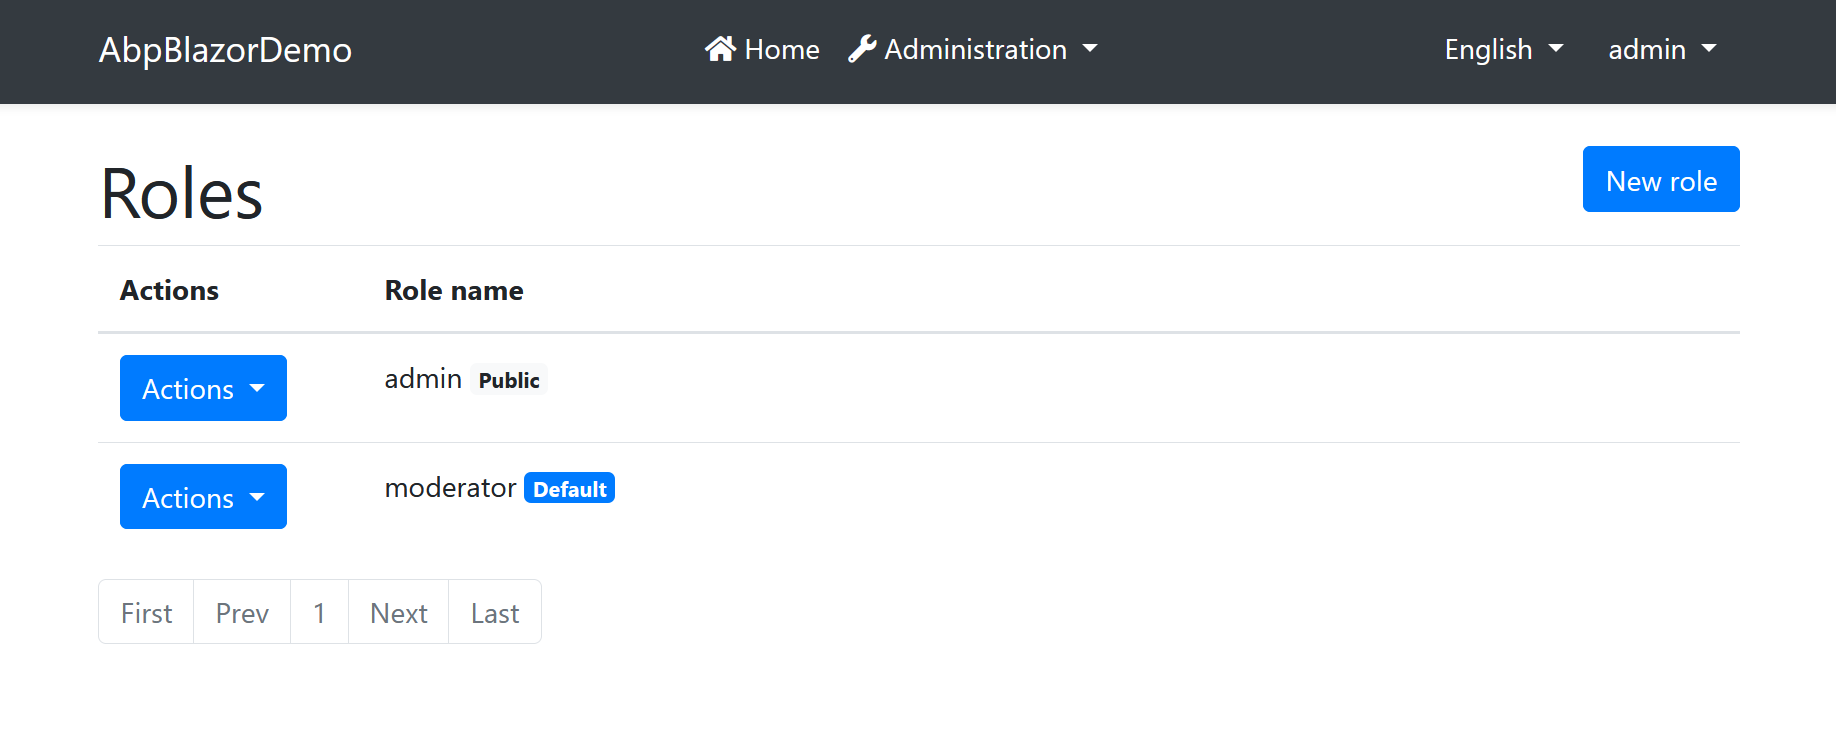This screenshot has width=1836, height=742.
Task: Click the New role button
Action: coord(1660,179)
